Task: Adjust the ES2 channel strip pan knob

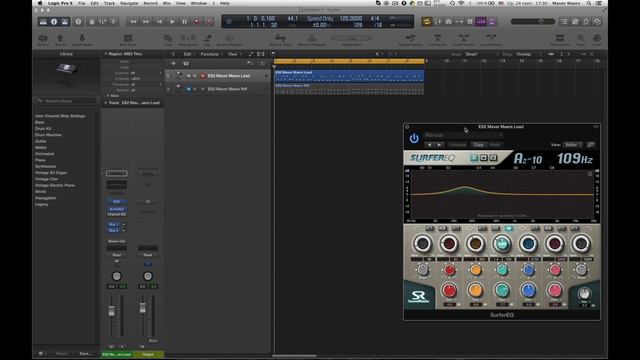Action: click(117, 276)
